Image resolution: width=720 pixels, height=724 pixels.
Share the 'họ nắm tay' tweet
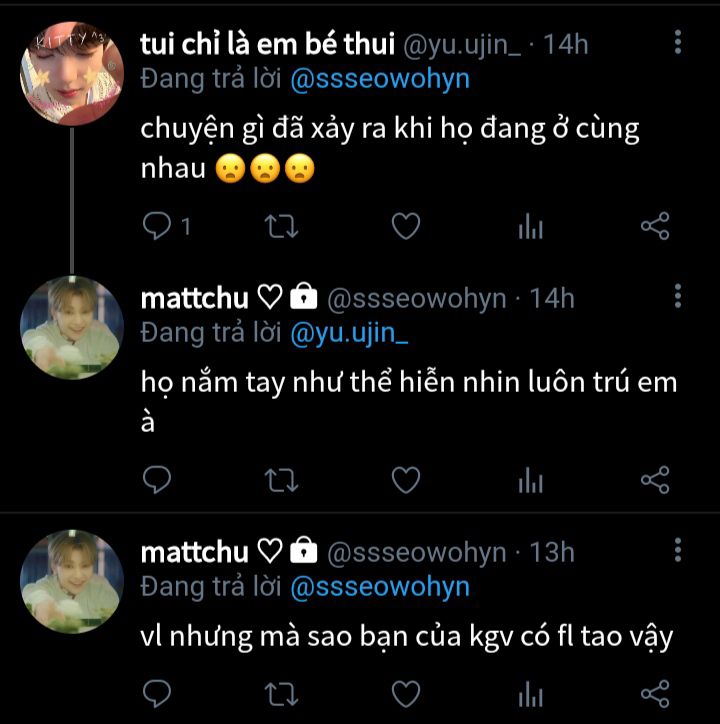coord(654,481)
